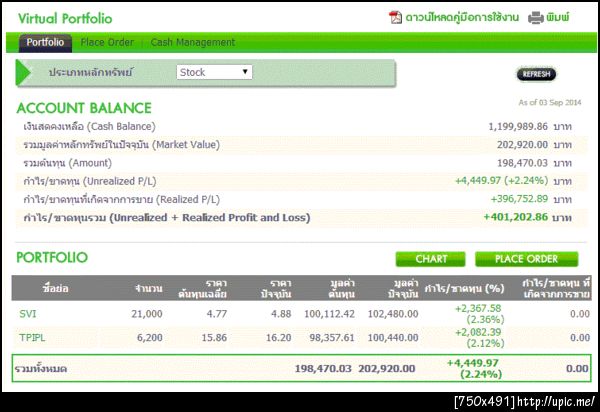Click the PDF manual download icon
Image resolution: width=600 pixels, height=412 pixels.
pos(395,17)
